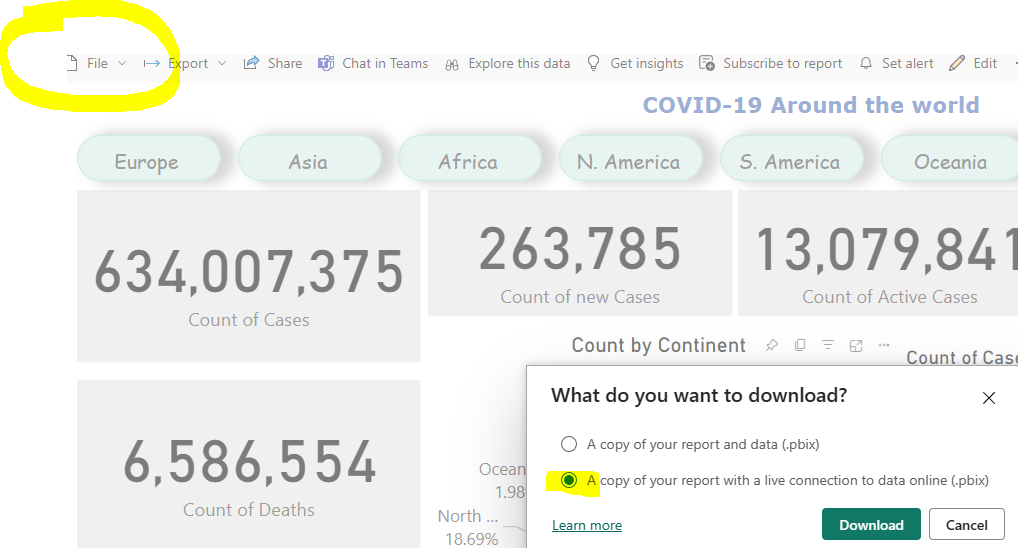Click the pencil Edit icon

pyautogui.click(x=956, y=63)
